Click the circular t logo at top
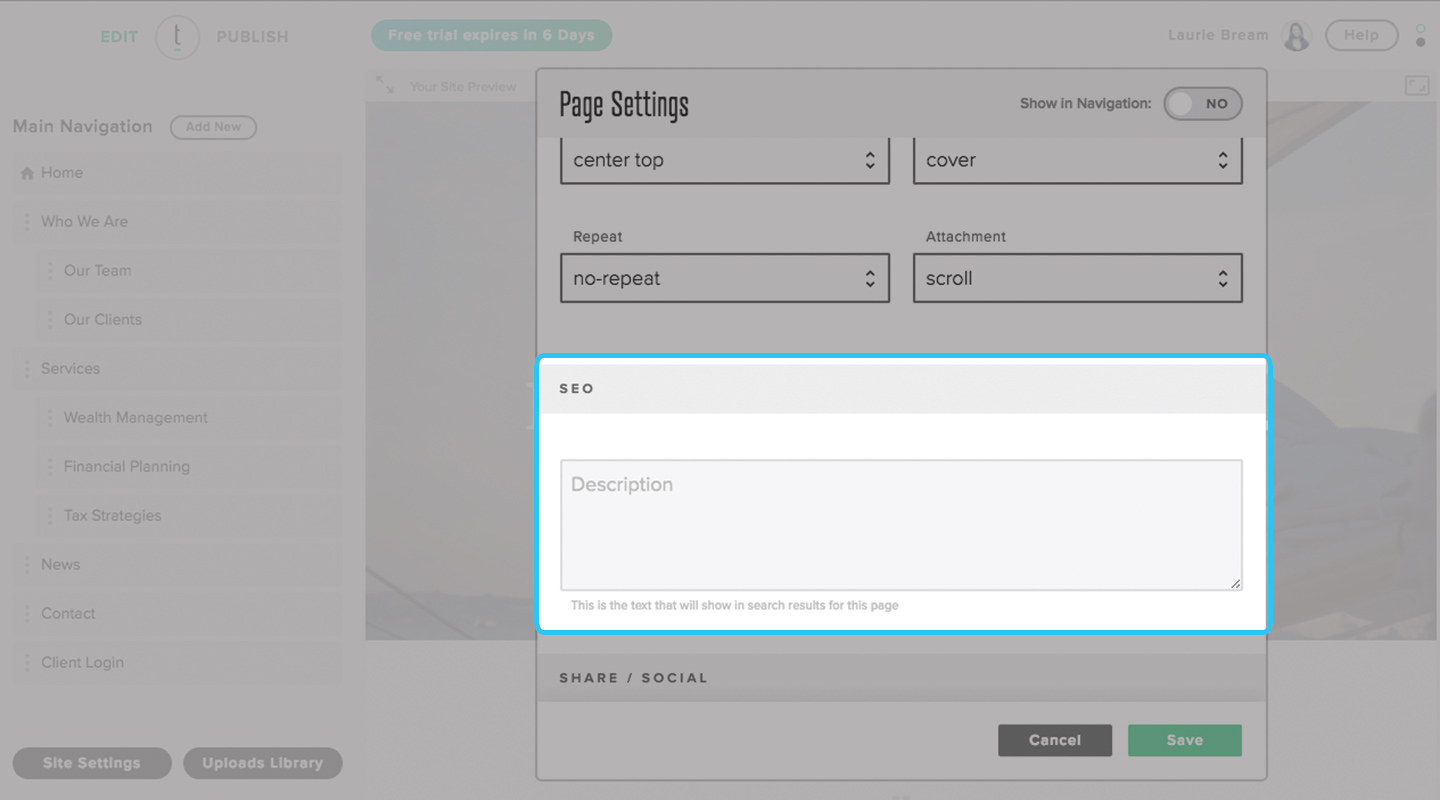Screen dimensions: 1440x800 point(177,36)
